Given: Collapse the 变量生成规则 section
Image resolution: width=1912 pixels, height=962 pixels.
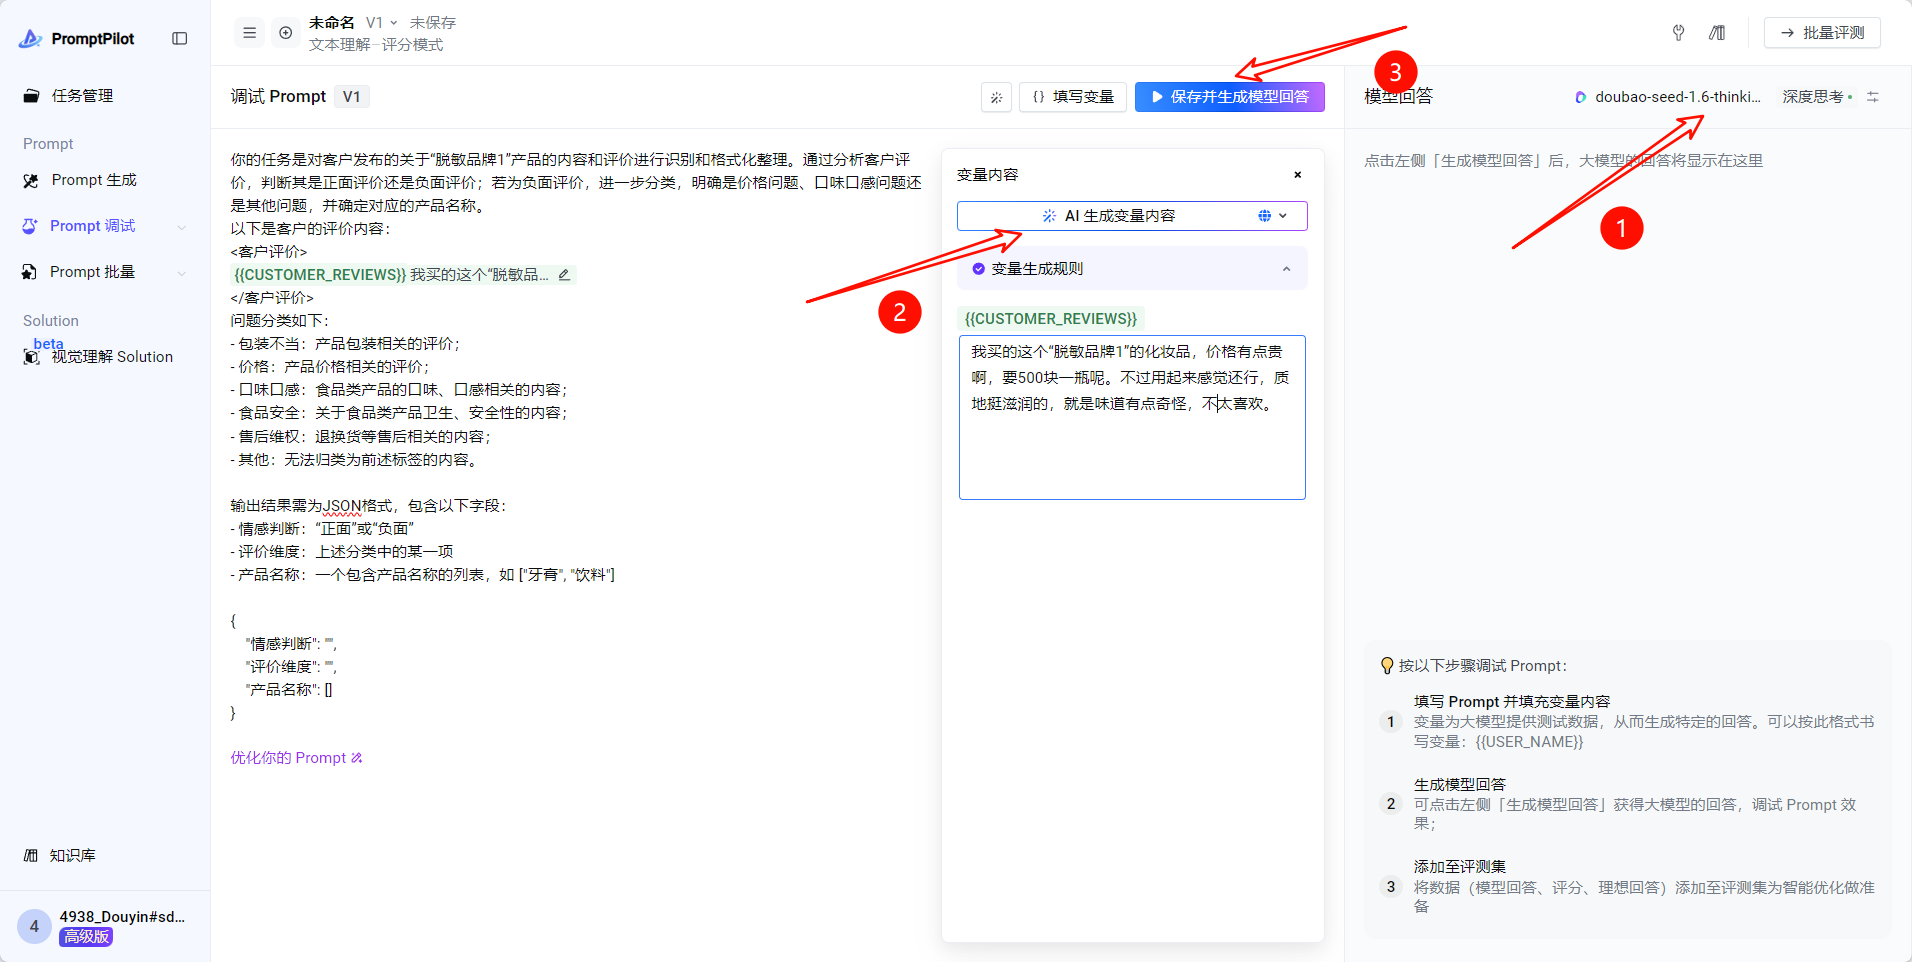Looking at the screenshot, I should [x=1286, y=269].
